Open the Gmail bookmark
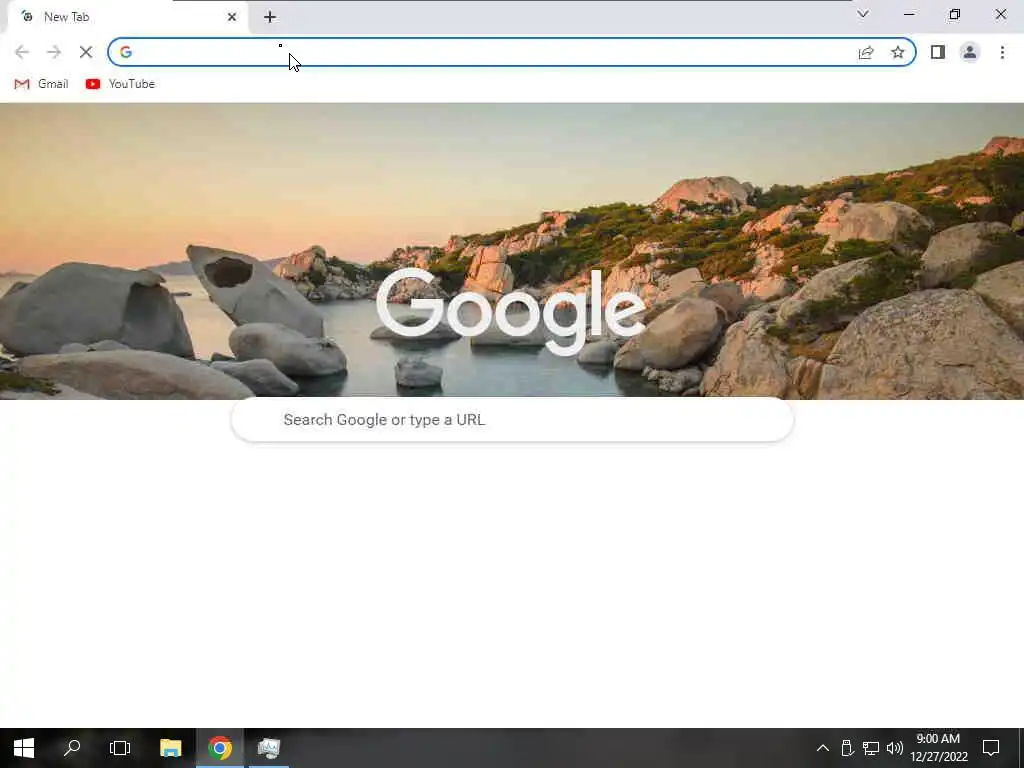 click(x=41, y=84)
